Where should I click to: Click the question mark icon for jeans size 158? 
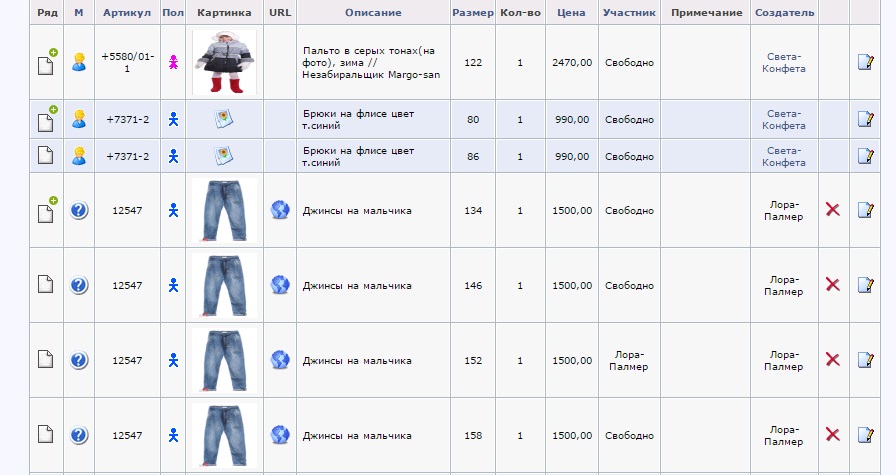click(79, 435)
